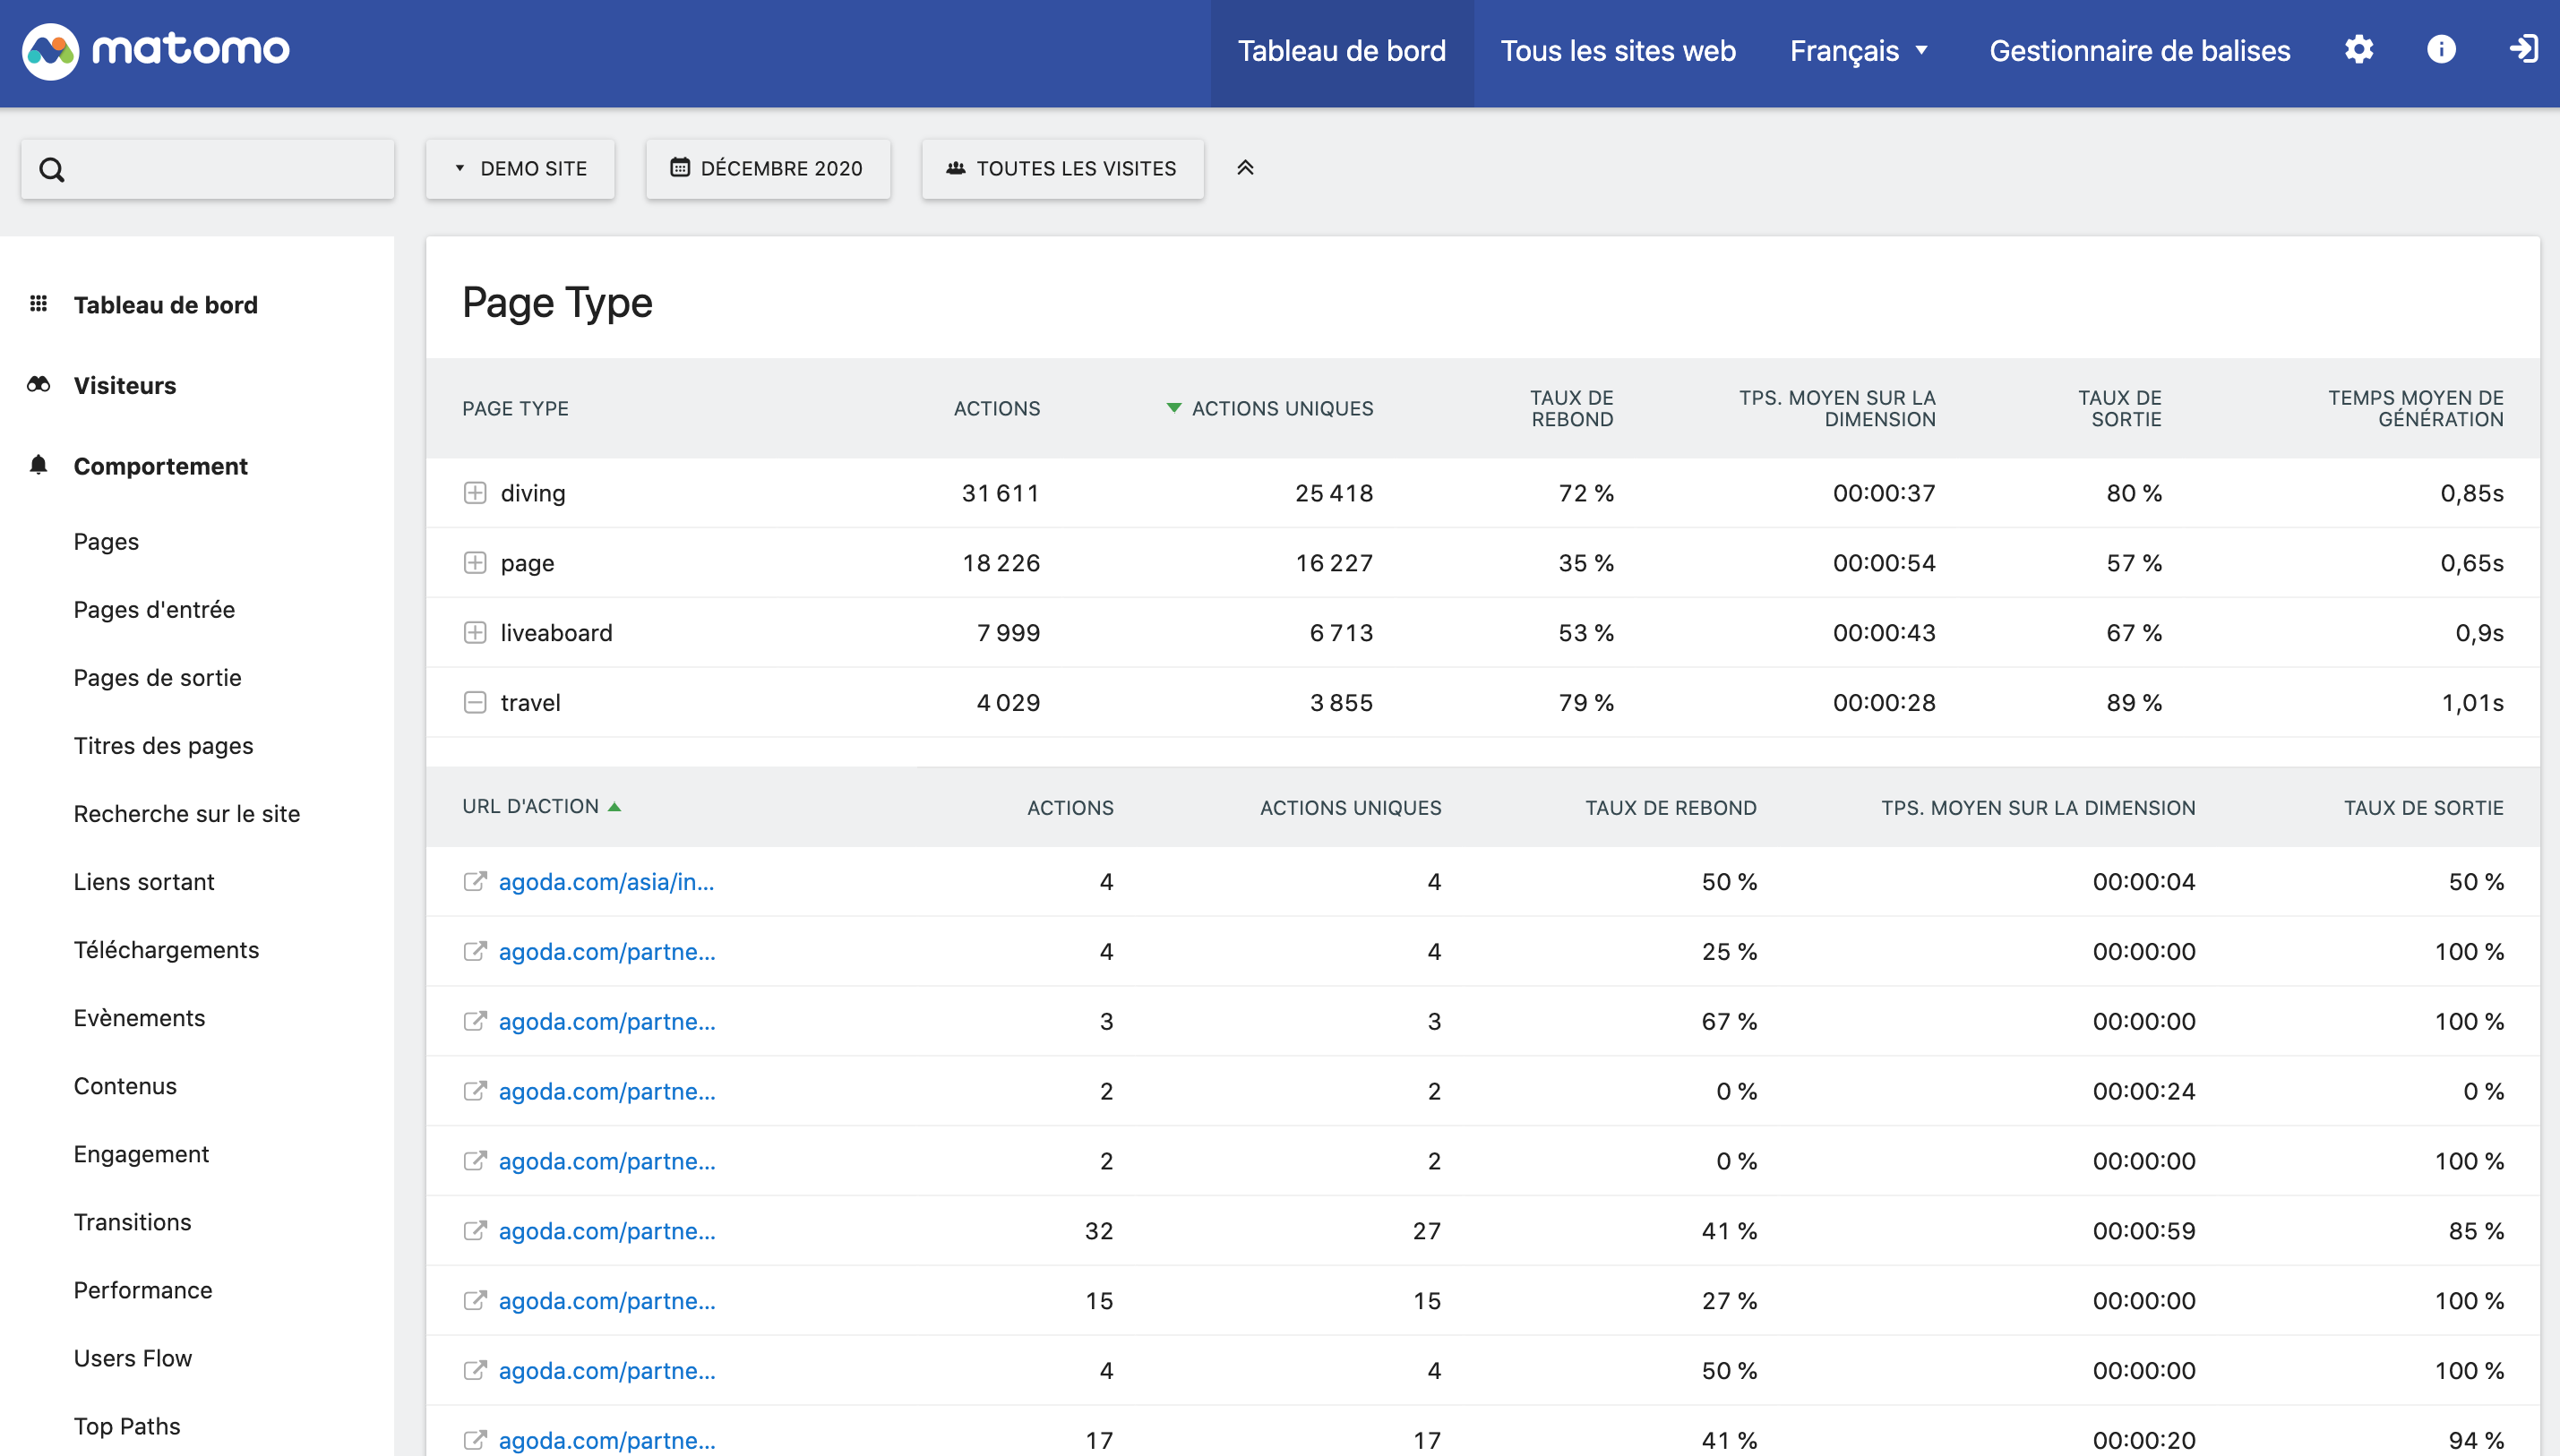
Task: Open Users Flow report
Action: pos(132,1358)
